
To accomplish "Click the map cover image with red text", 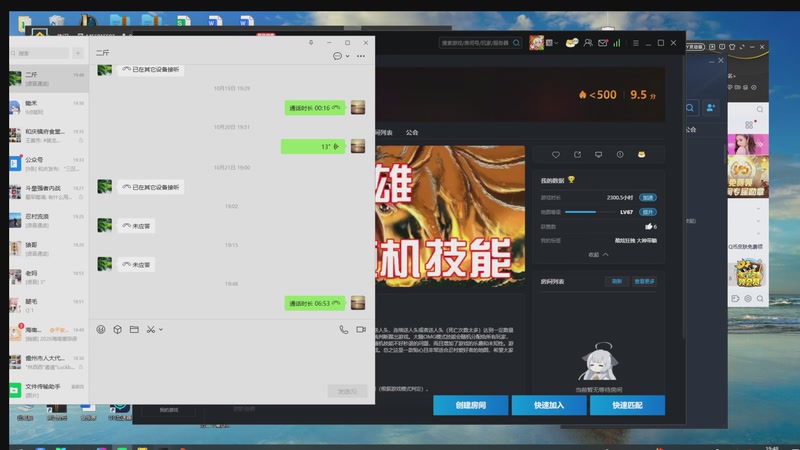I will [451, 216].
